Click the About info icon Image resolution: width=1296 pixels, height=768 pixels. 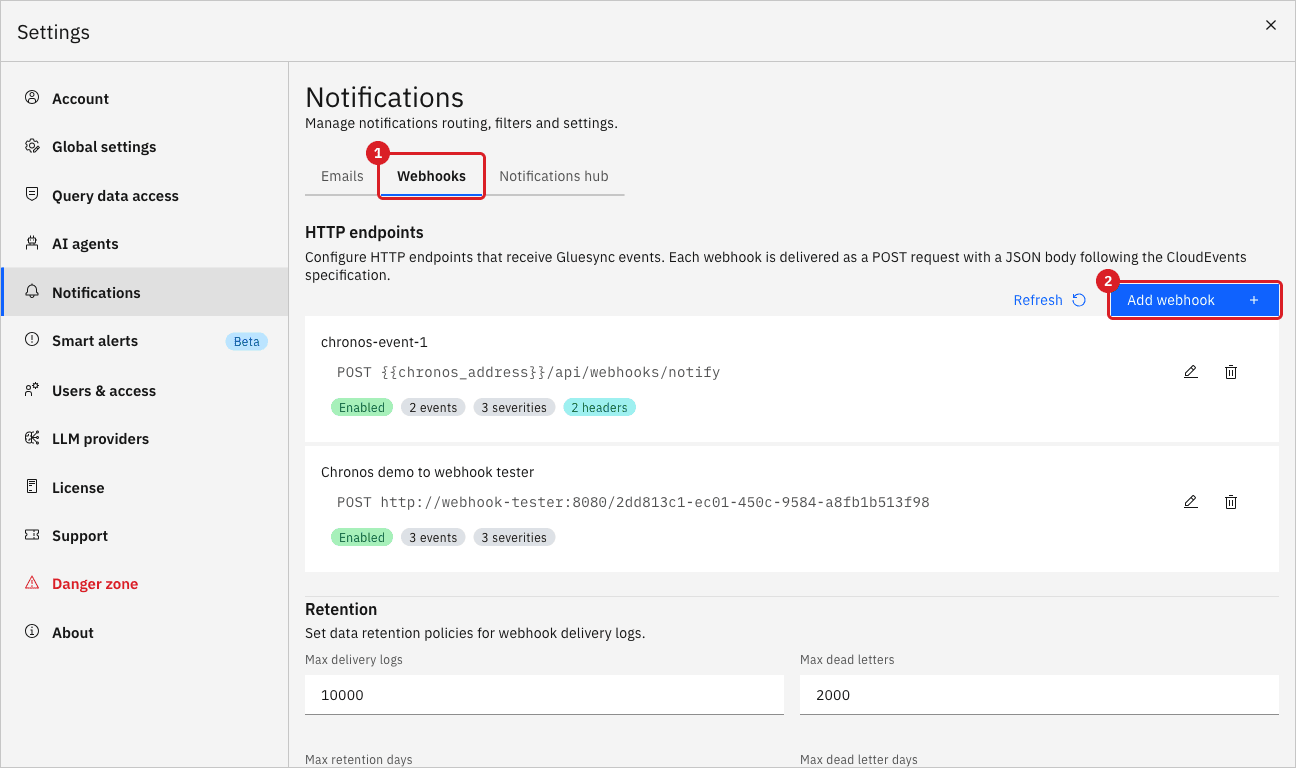pos(32,632)
